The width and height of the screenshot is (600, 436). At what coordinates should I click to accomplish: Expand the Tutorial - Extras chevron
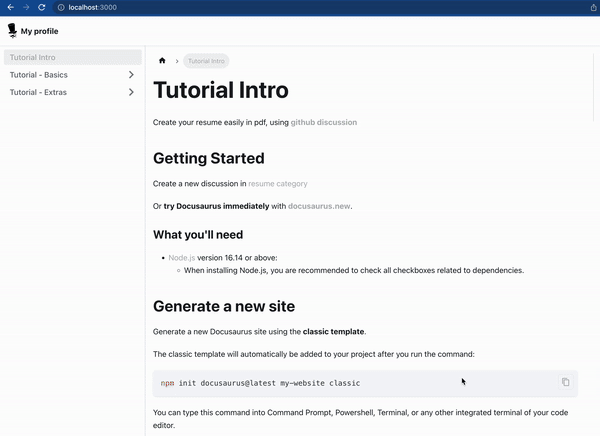coord(131,93)
